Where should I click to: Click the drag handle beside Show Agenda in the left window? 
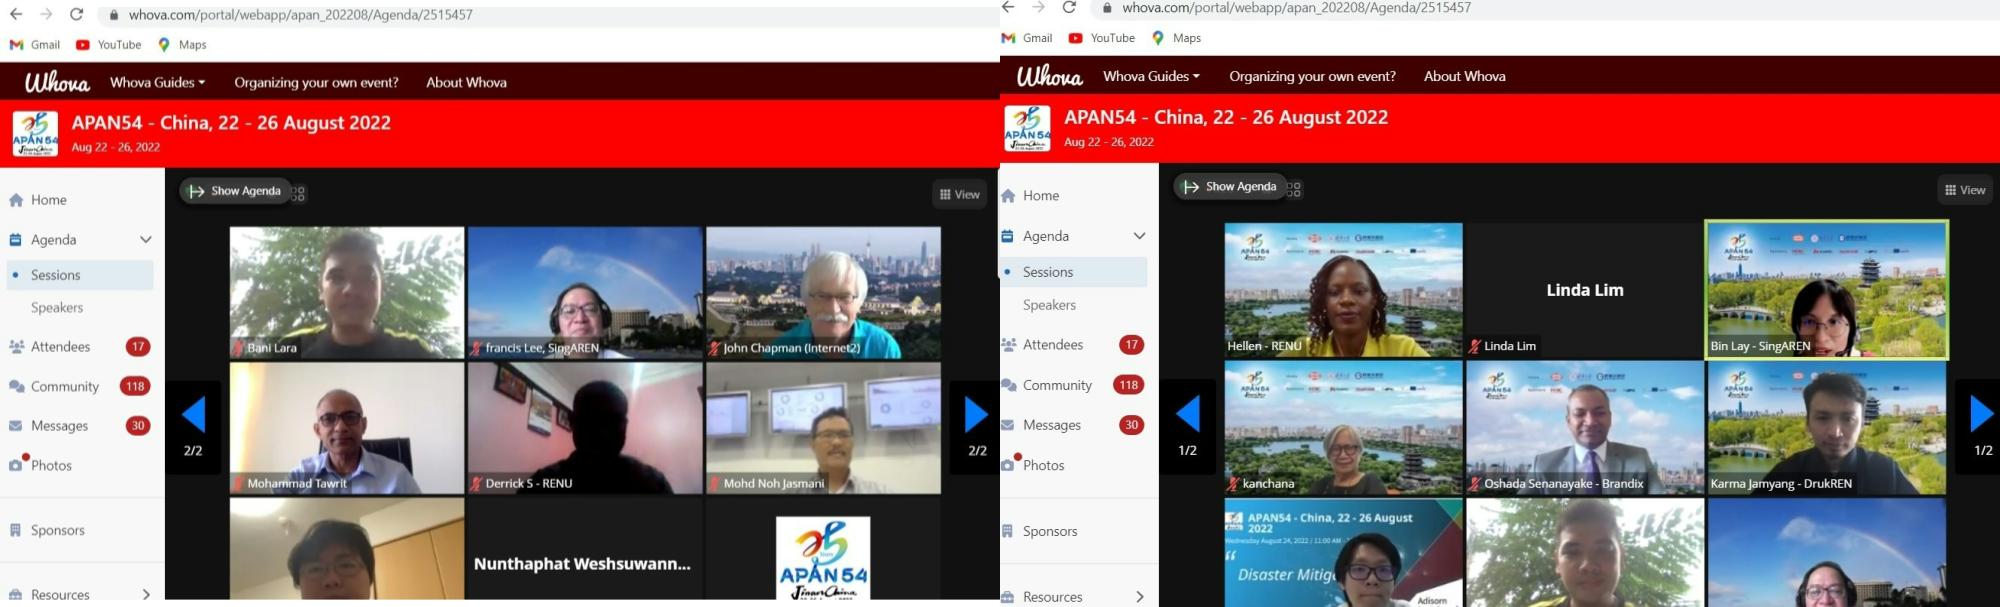298,193
